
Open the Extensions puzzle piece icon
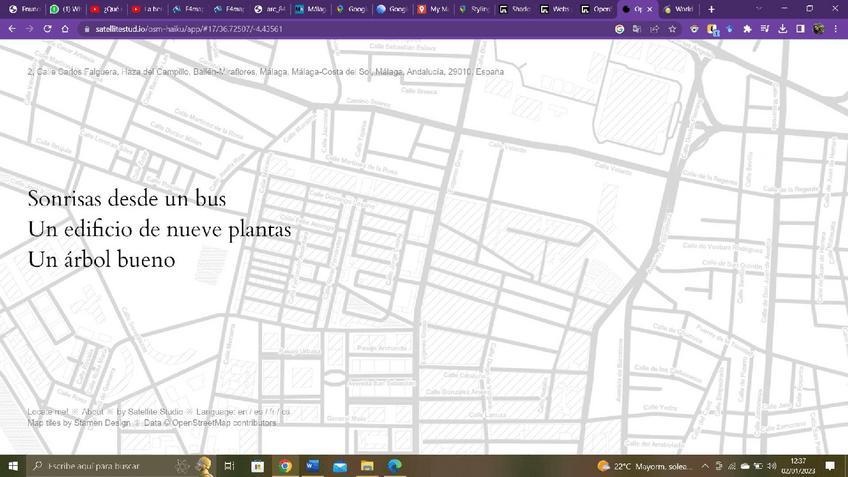click(747, 29)
